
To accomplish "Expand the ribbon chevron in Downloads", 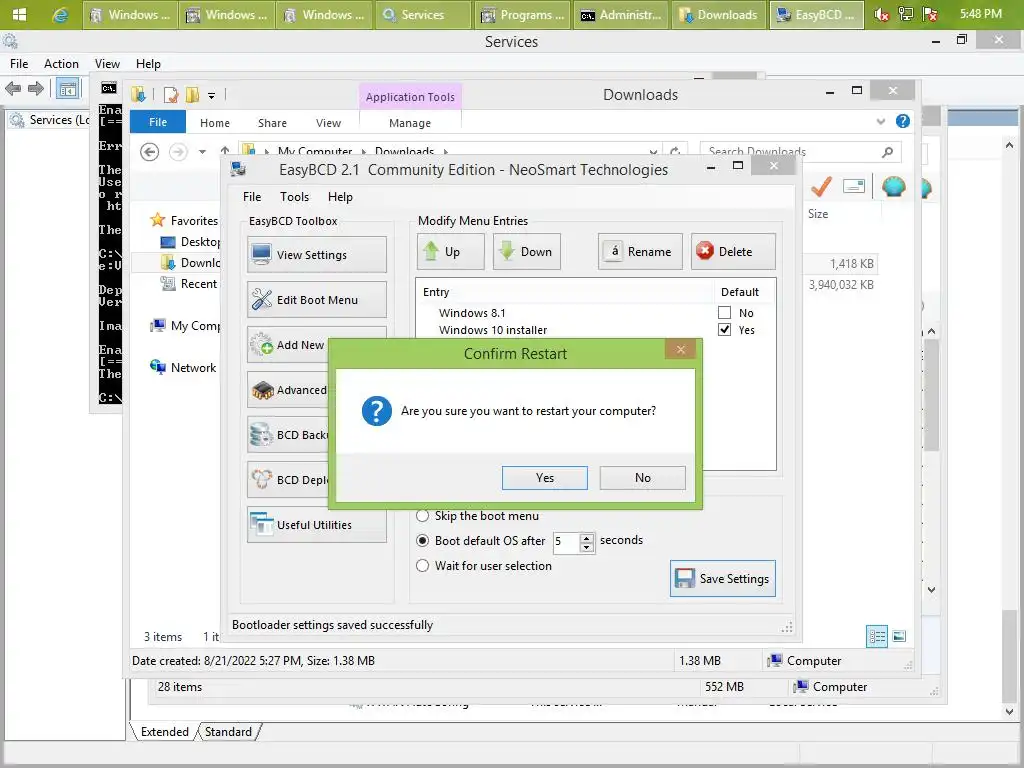I will click(x=880, y=121).
